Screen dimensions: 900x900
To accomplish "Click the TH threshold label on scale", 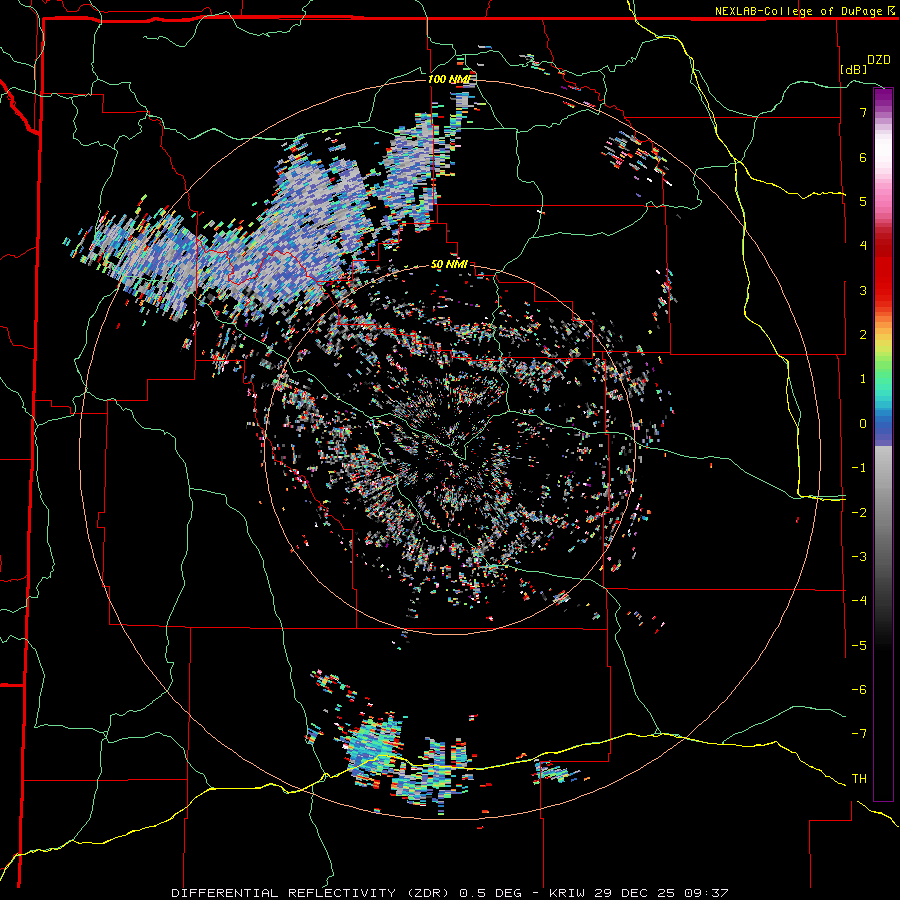I will coord(859,778).
